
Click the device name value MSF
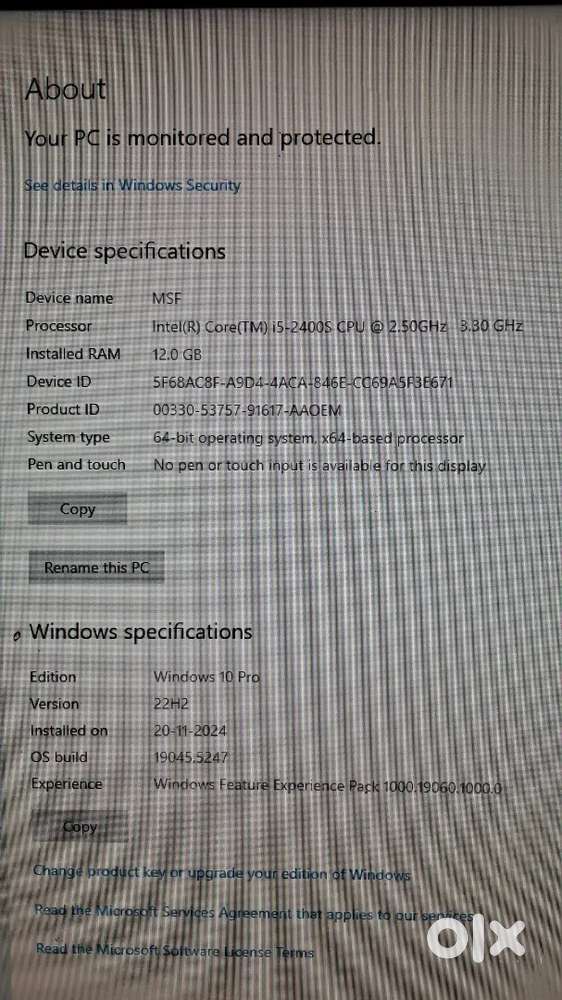point(167,298)
